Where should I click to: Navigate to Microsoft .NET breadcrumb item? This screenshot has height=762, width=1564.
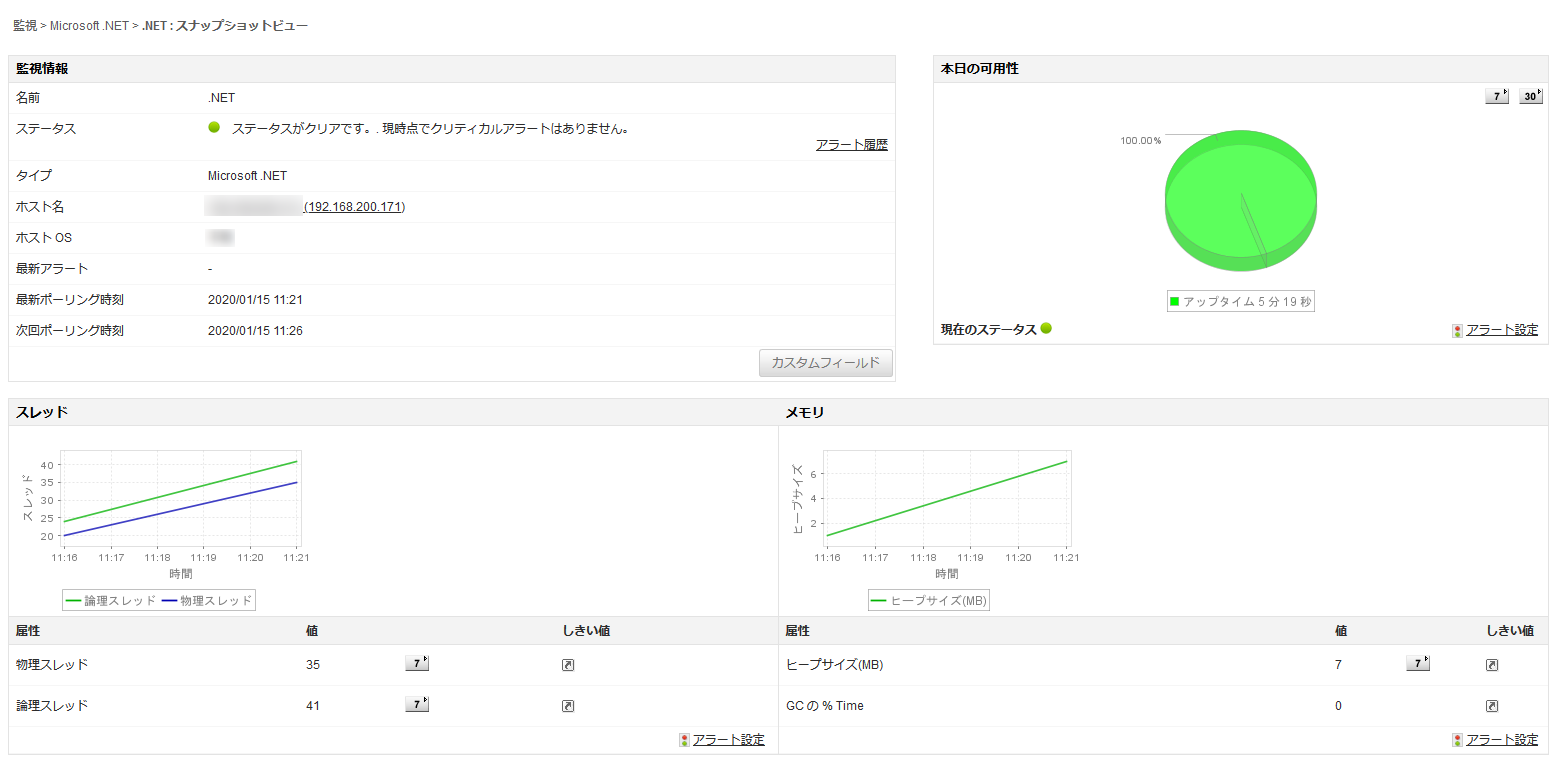[89, 25]
